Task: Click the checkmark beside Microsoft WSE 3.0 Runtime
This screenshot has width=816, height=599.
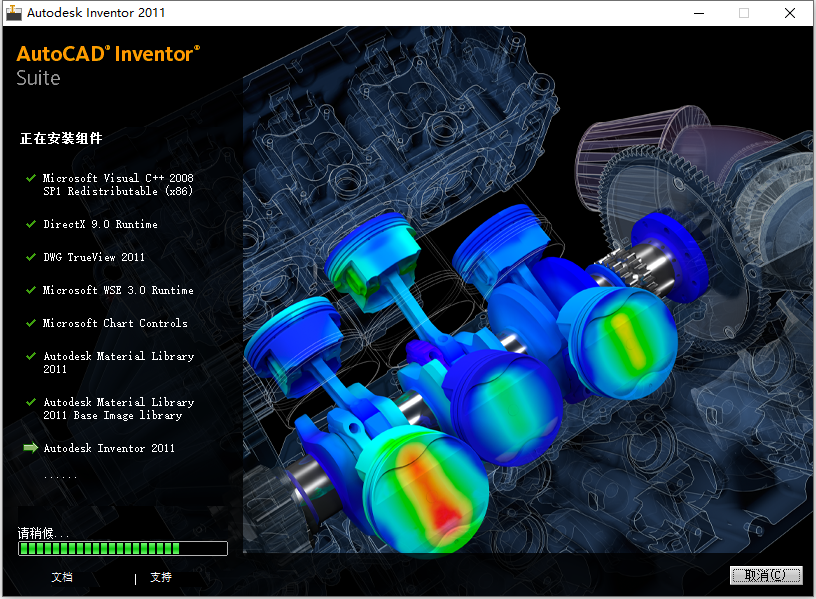Action: pyautogui.click(x=31, y=290)
